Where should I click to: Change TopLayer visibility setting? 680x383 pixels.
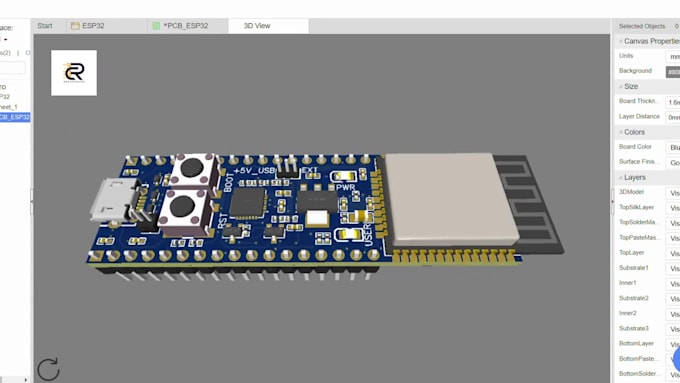[673, 254]
